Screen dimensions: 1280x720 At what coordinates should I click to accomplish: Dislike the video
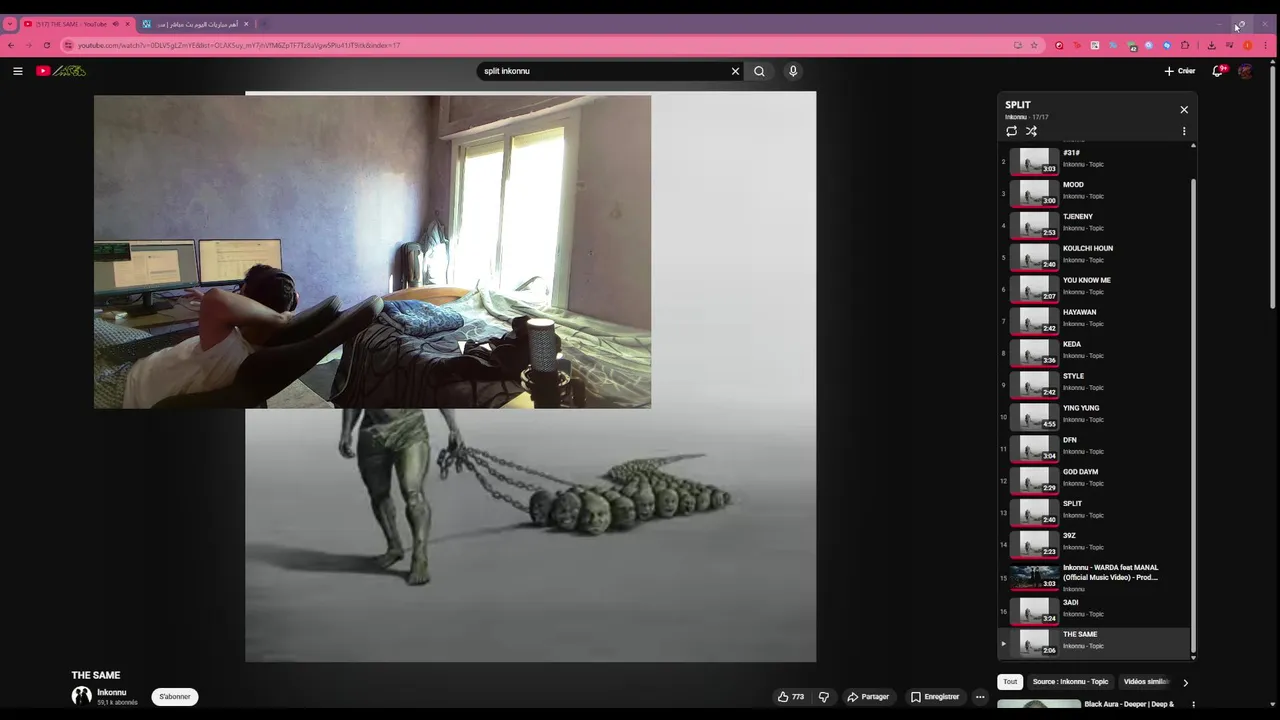pyautogui.click(x=824, y=697)
